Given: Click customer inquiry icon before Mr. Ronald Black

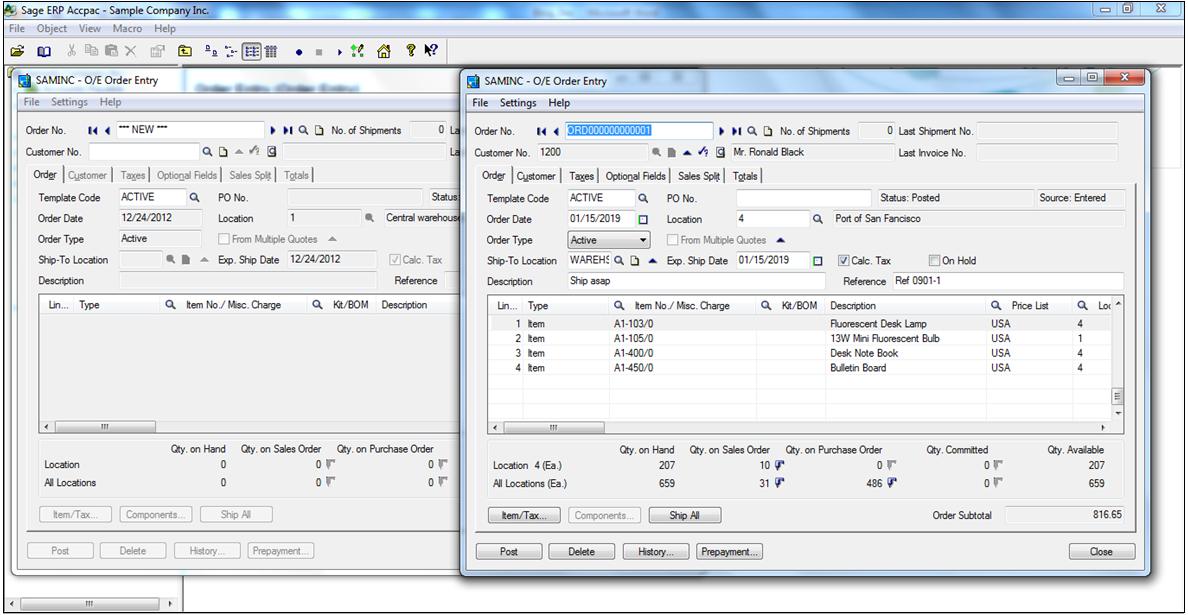Looking at the screenshot, I should click(720, 152).
